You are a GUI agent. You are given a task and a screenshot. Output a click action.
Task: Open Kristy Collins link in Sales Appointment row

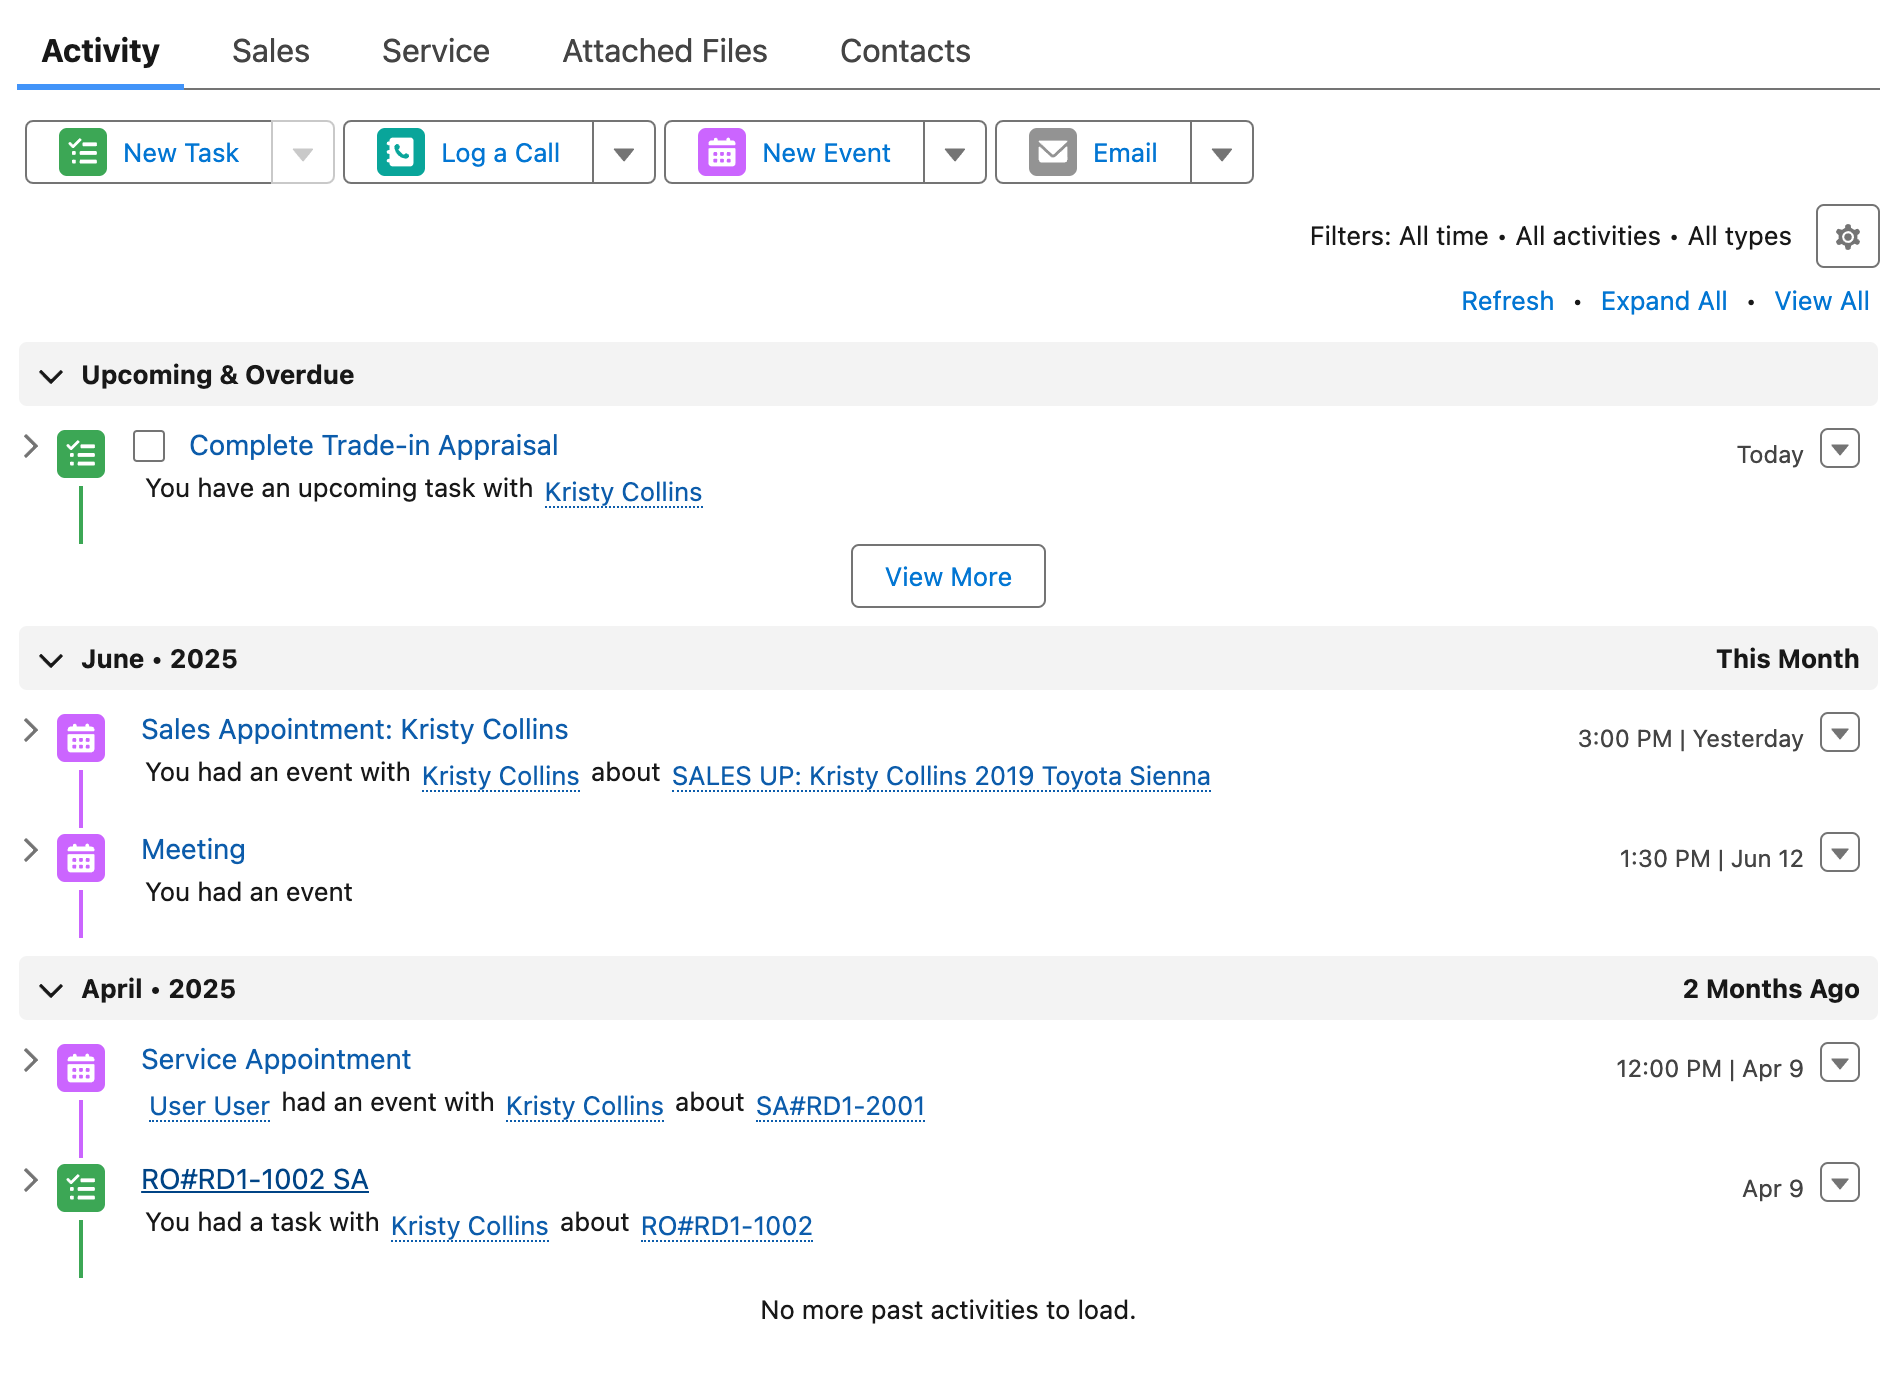click(x=500, y=776)
